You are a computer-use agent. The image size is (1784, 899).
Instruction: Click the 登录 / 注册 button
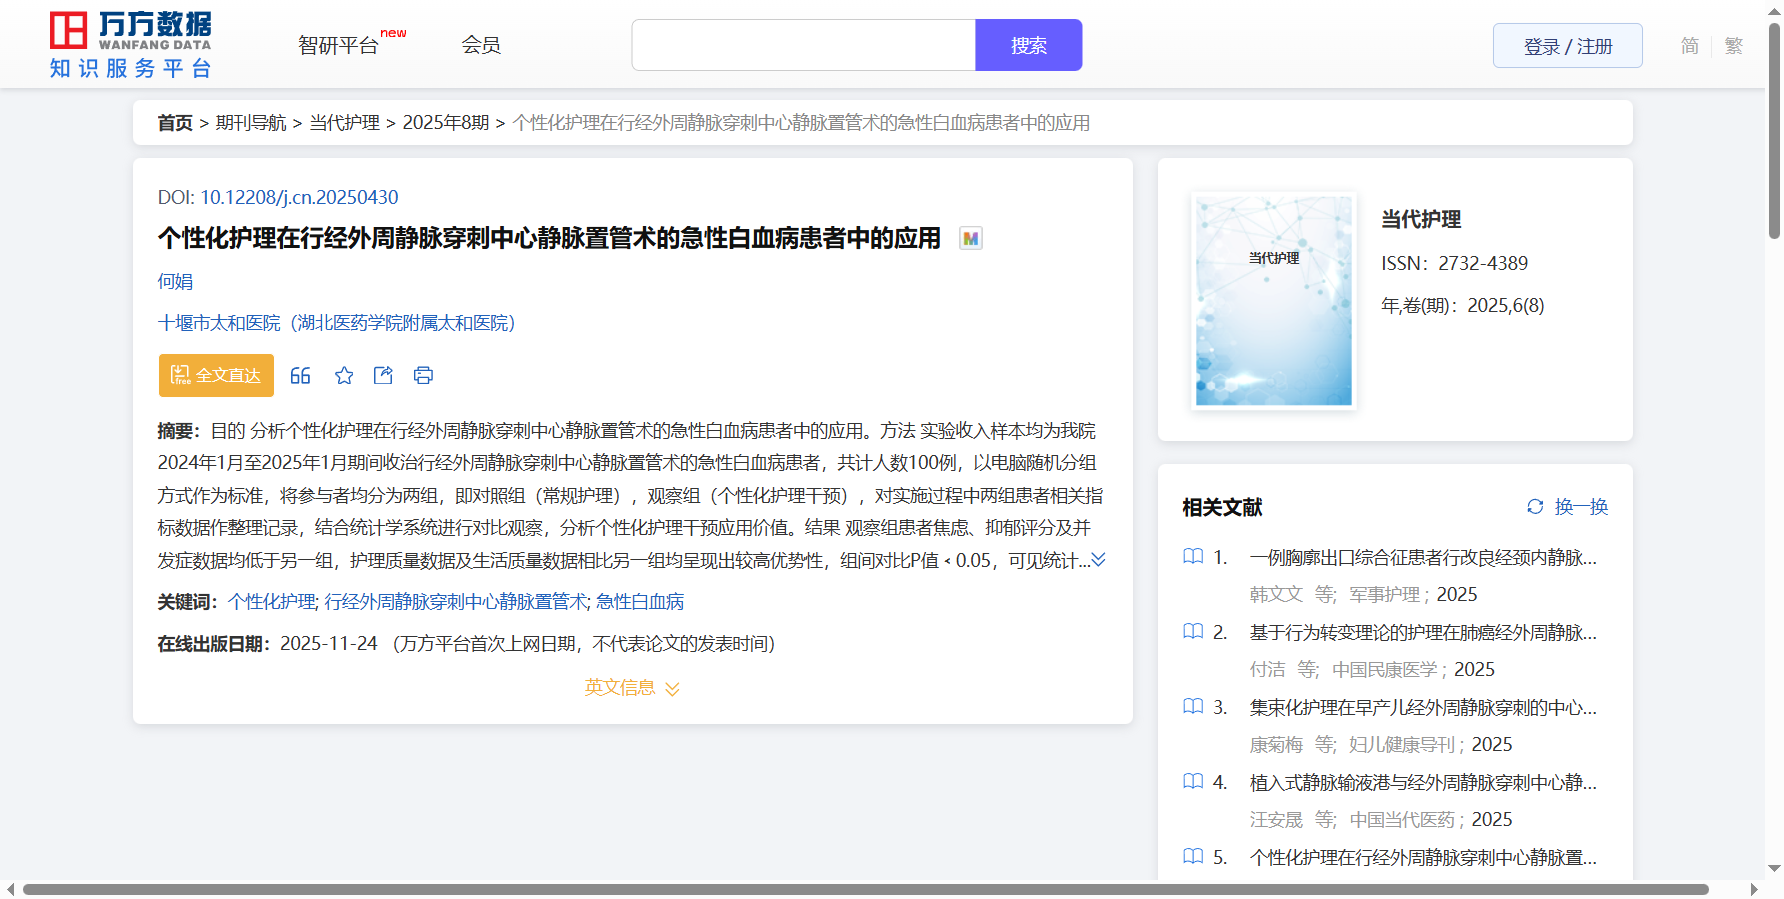point(1567,46)
